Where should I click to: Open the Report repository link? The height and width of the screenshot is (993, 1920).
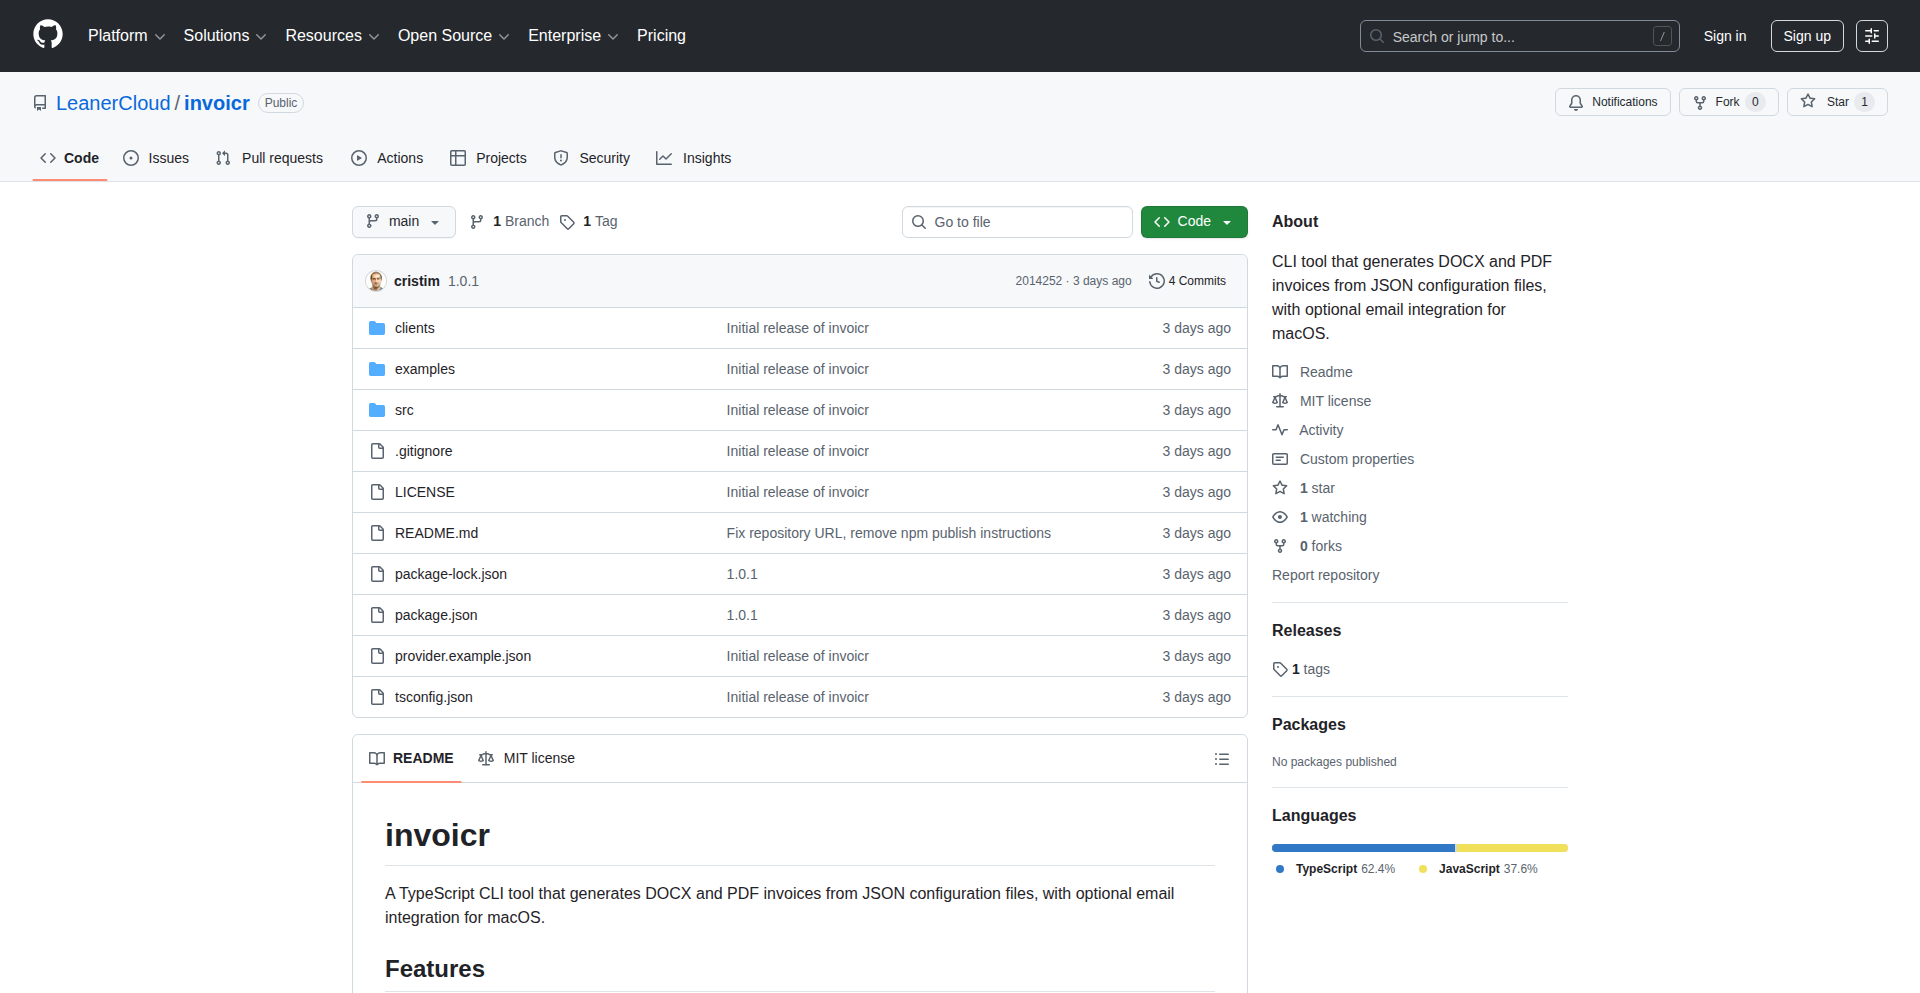point(1324,575)
